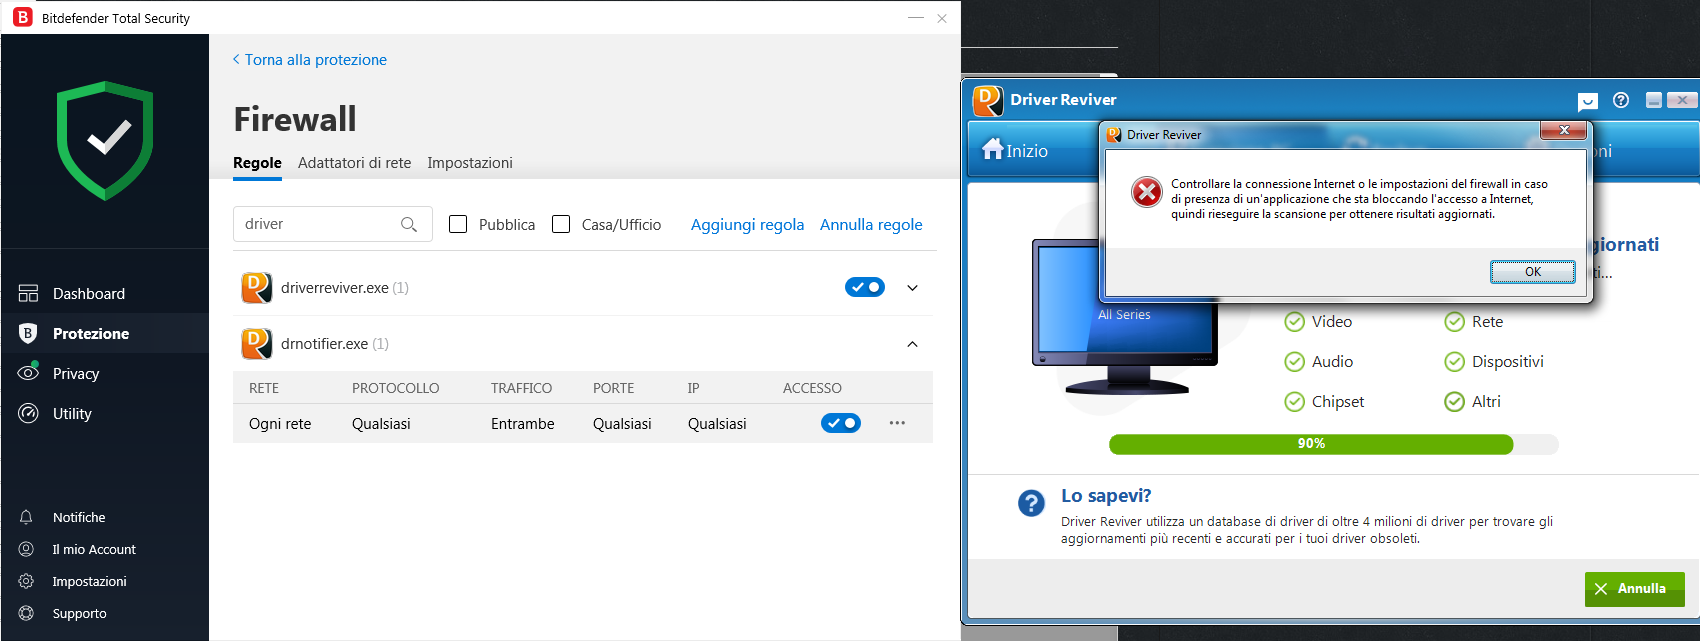Click the search magnifier icon
1700x641 pixels.
[409, 224]
